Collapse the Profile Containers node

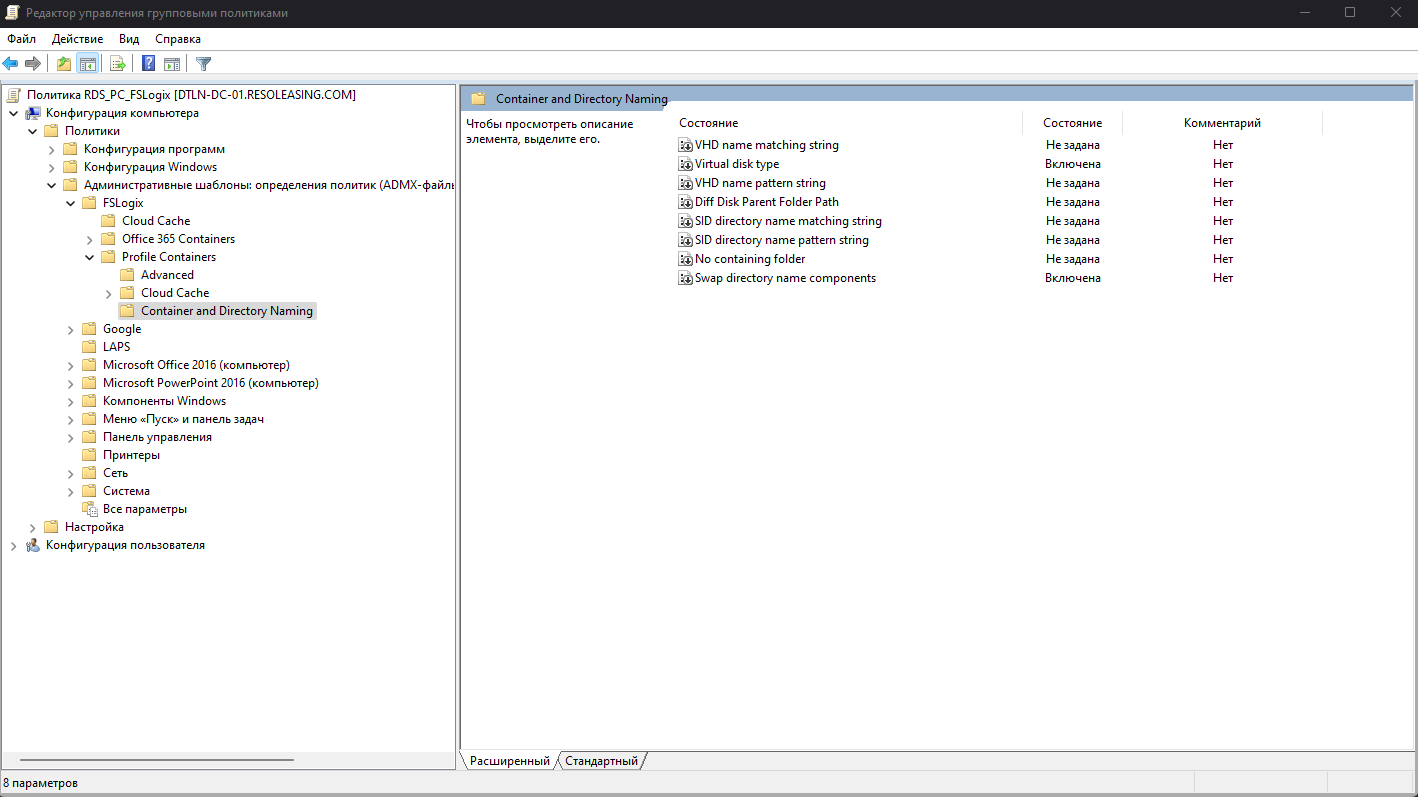tap(88, 256)
